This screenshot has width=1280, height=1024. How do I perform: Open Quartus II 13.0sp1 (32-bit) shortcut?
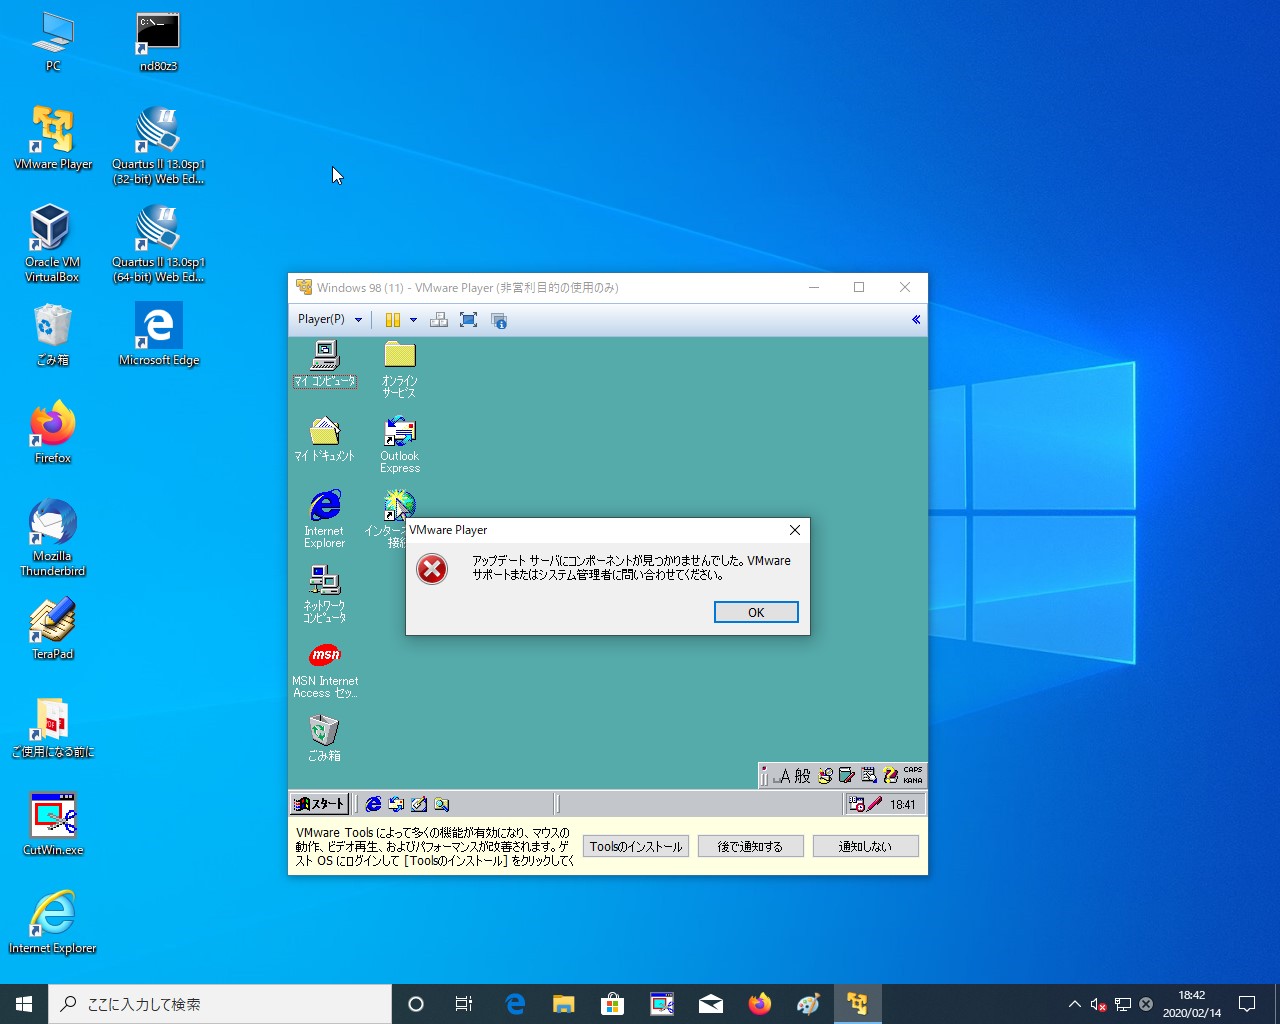click(158, 145)
